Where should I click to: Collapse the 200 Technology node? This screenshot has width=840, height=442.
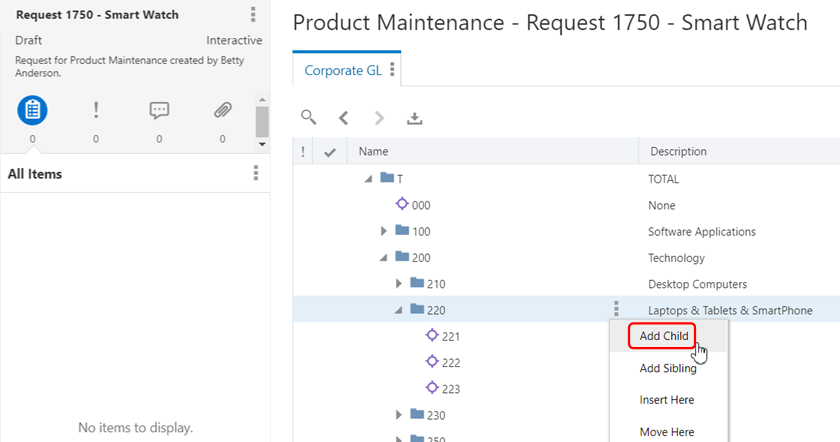tap(384, 258)
